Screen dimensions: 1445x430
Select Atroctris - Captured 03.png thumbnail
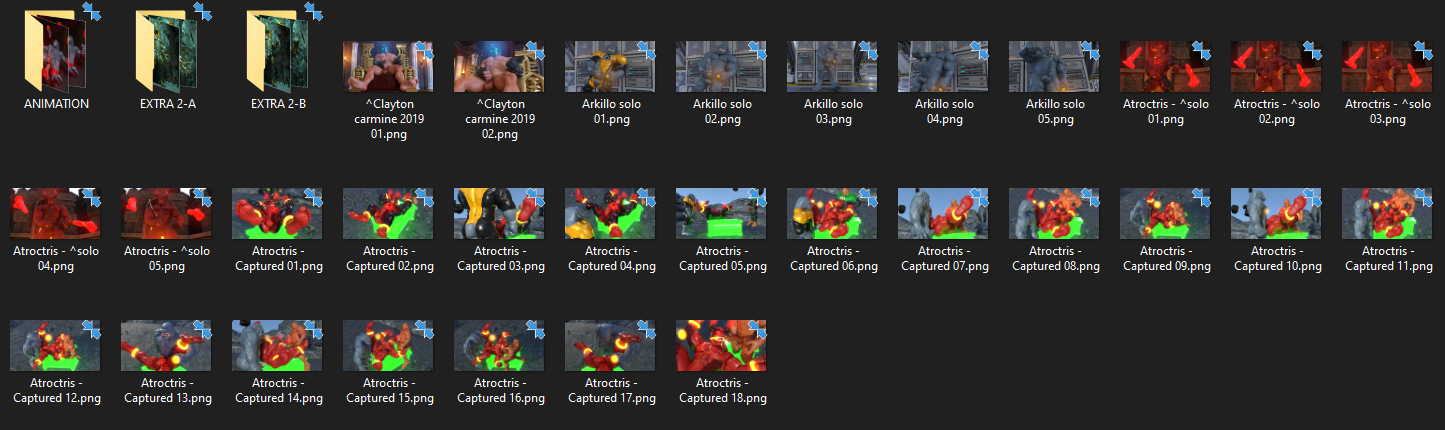click(x=499, y=212)
